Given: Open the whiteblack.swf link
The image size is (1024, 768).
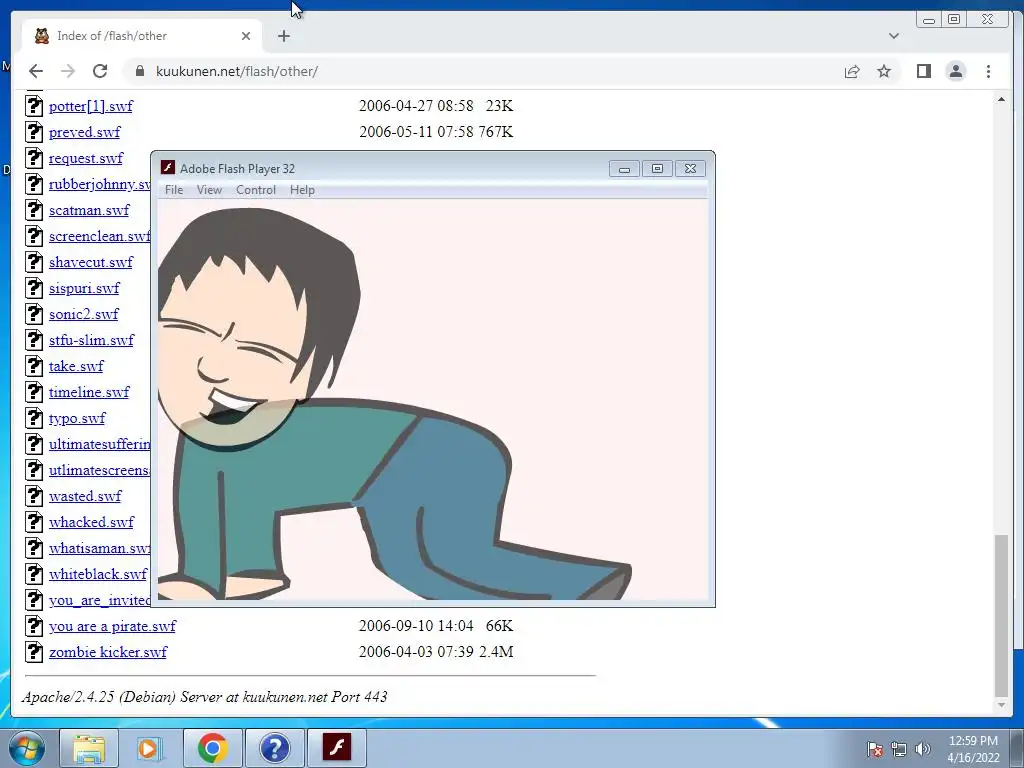Looking at the screenshot, I should coord(98,574).
